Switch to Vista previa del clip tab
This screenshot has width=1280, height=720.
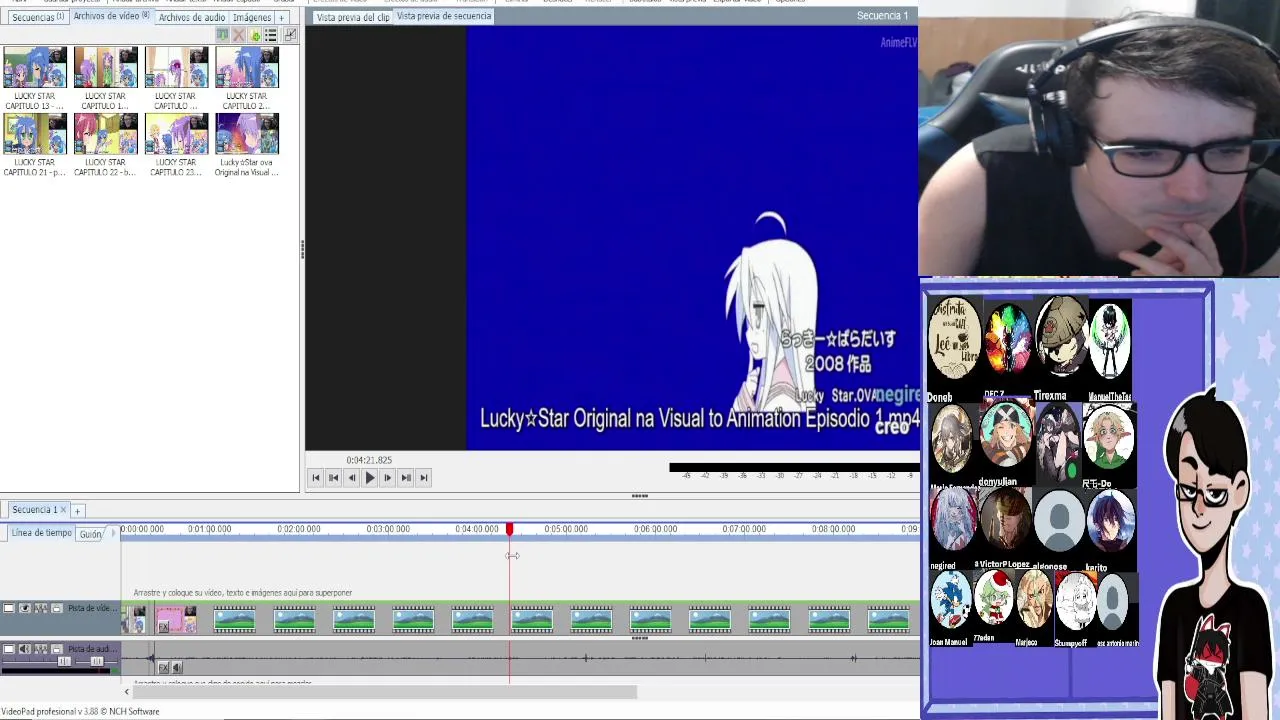click(352, 17)
